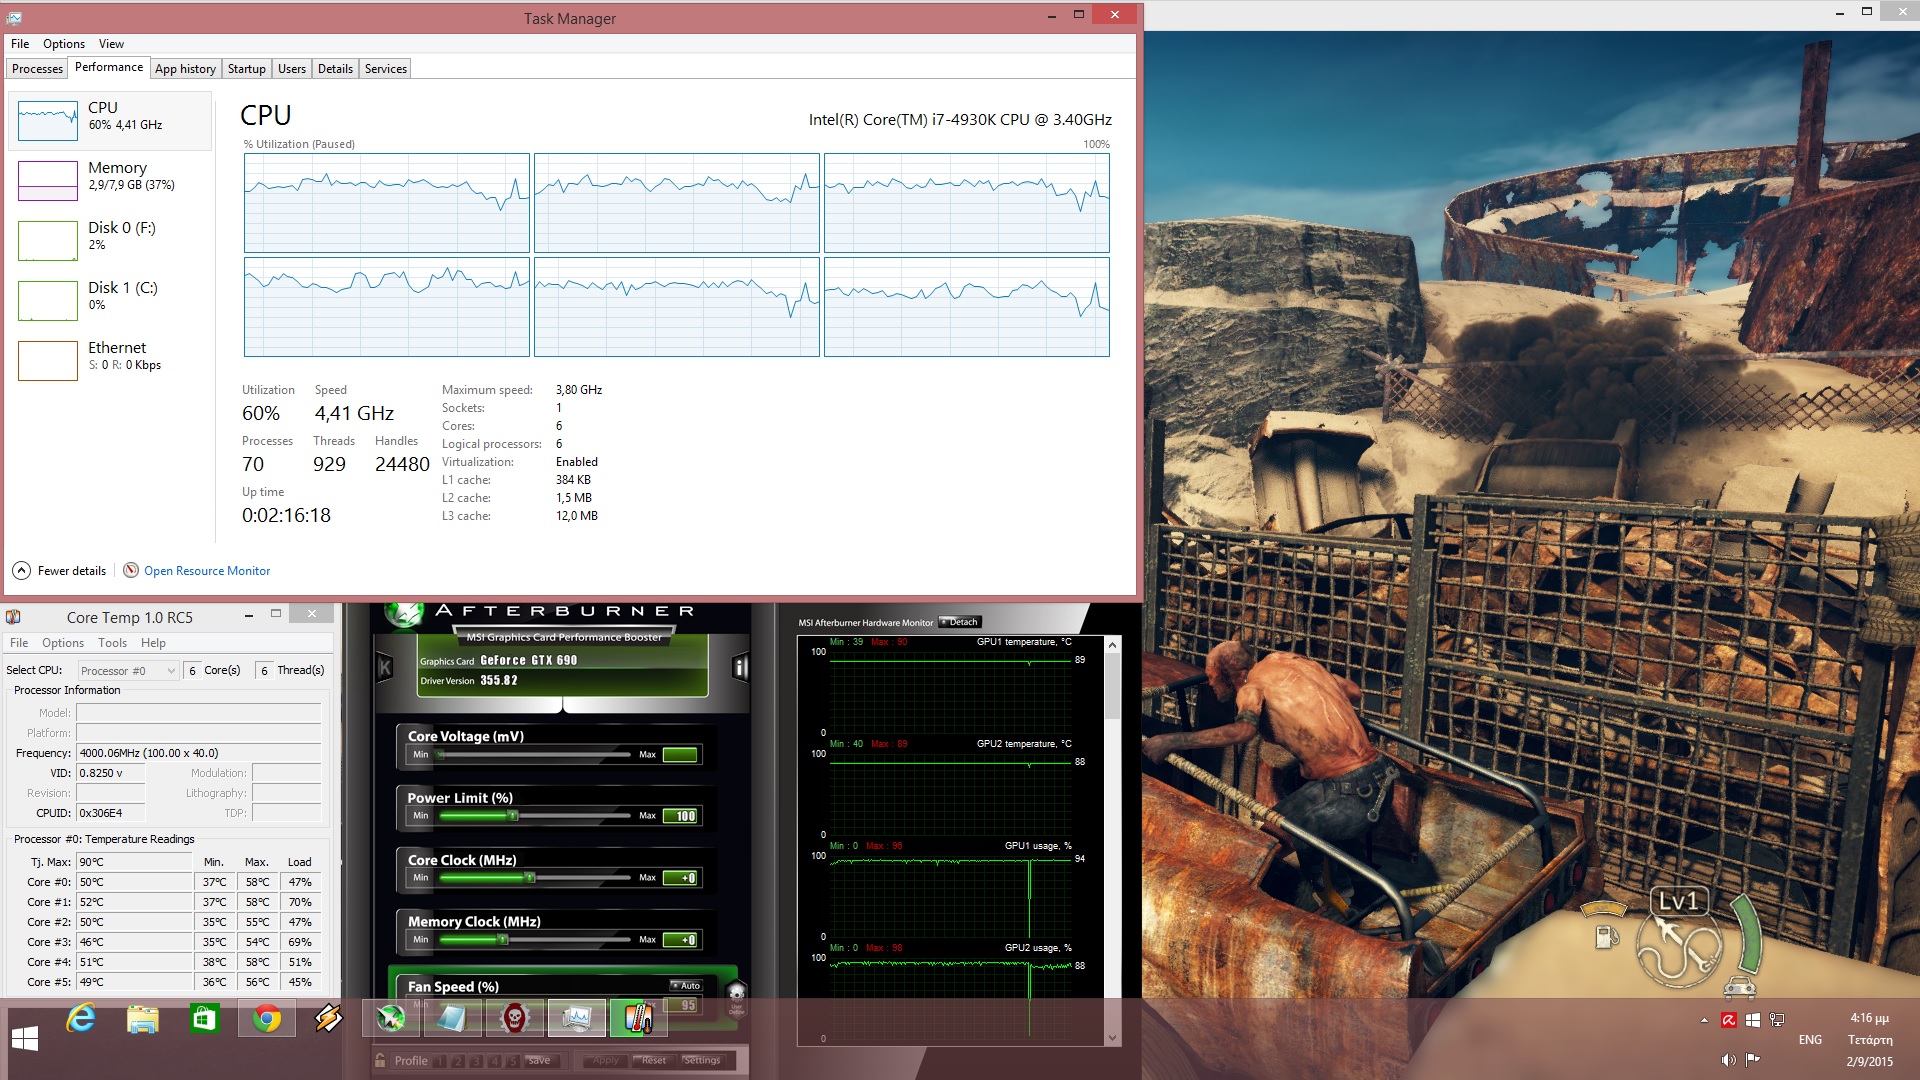Toggle the profile lock icon
1920x1080 pixels.
pos(380,1060)
